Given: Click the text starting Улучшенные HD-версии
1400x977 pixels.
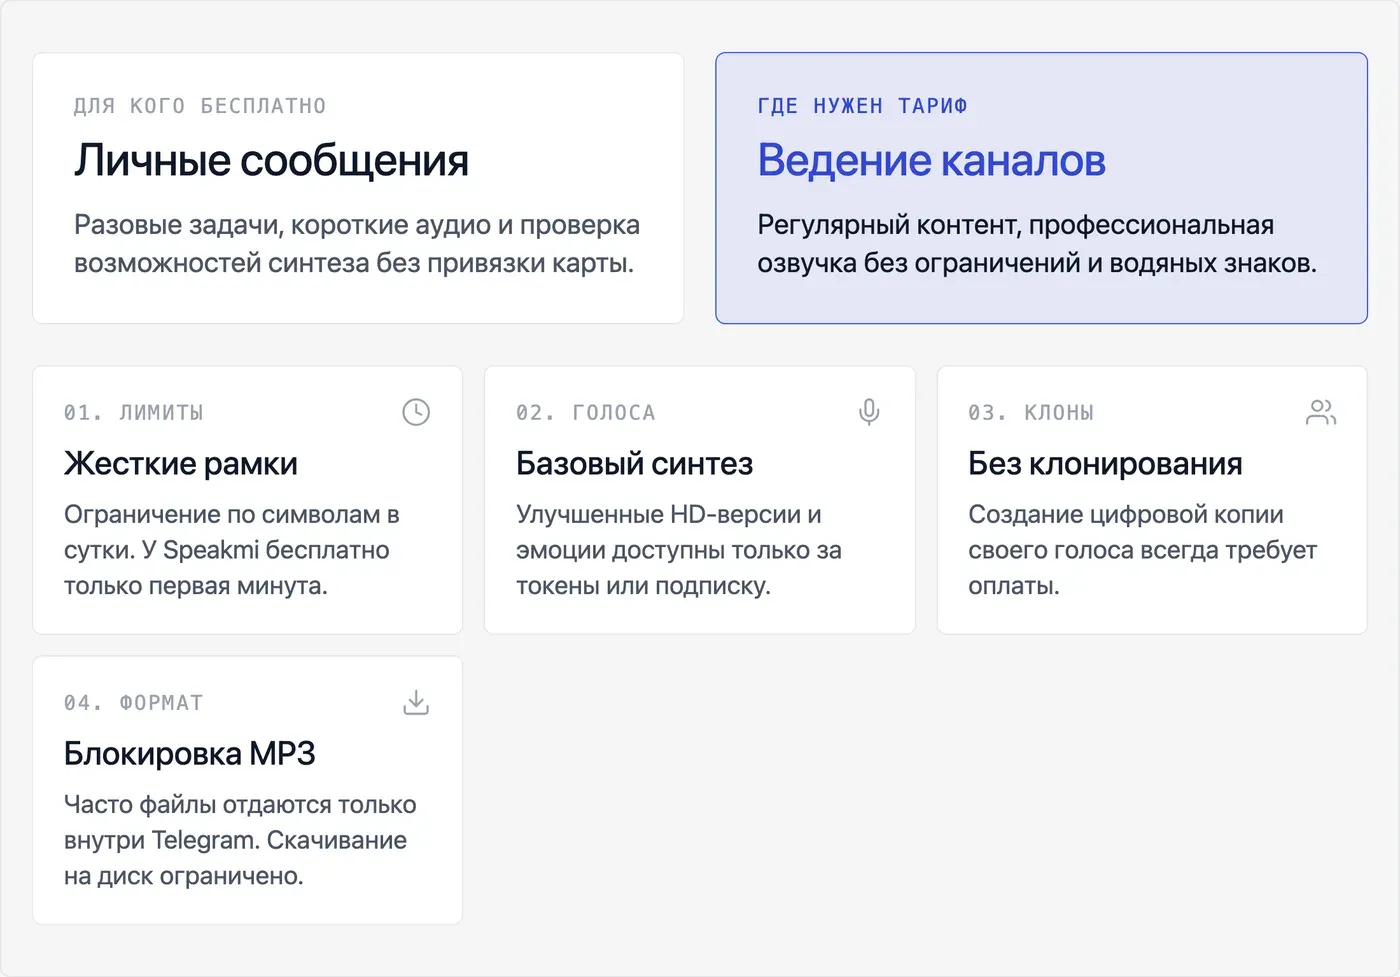Looking at the screenshot, I should [679, 550].
